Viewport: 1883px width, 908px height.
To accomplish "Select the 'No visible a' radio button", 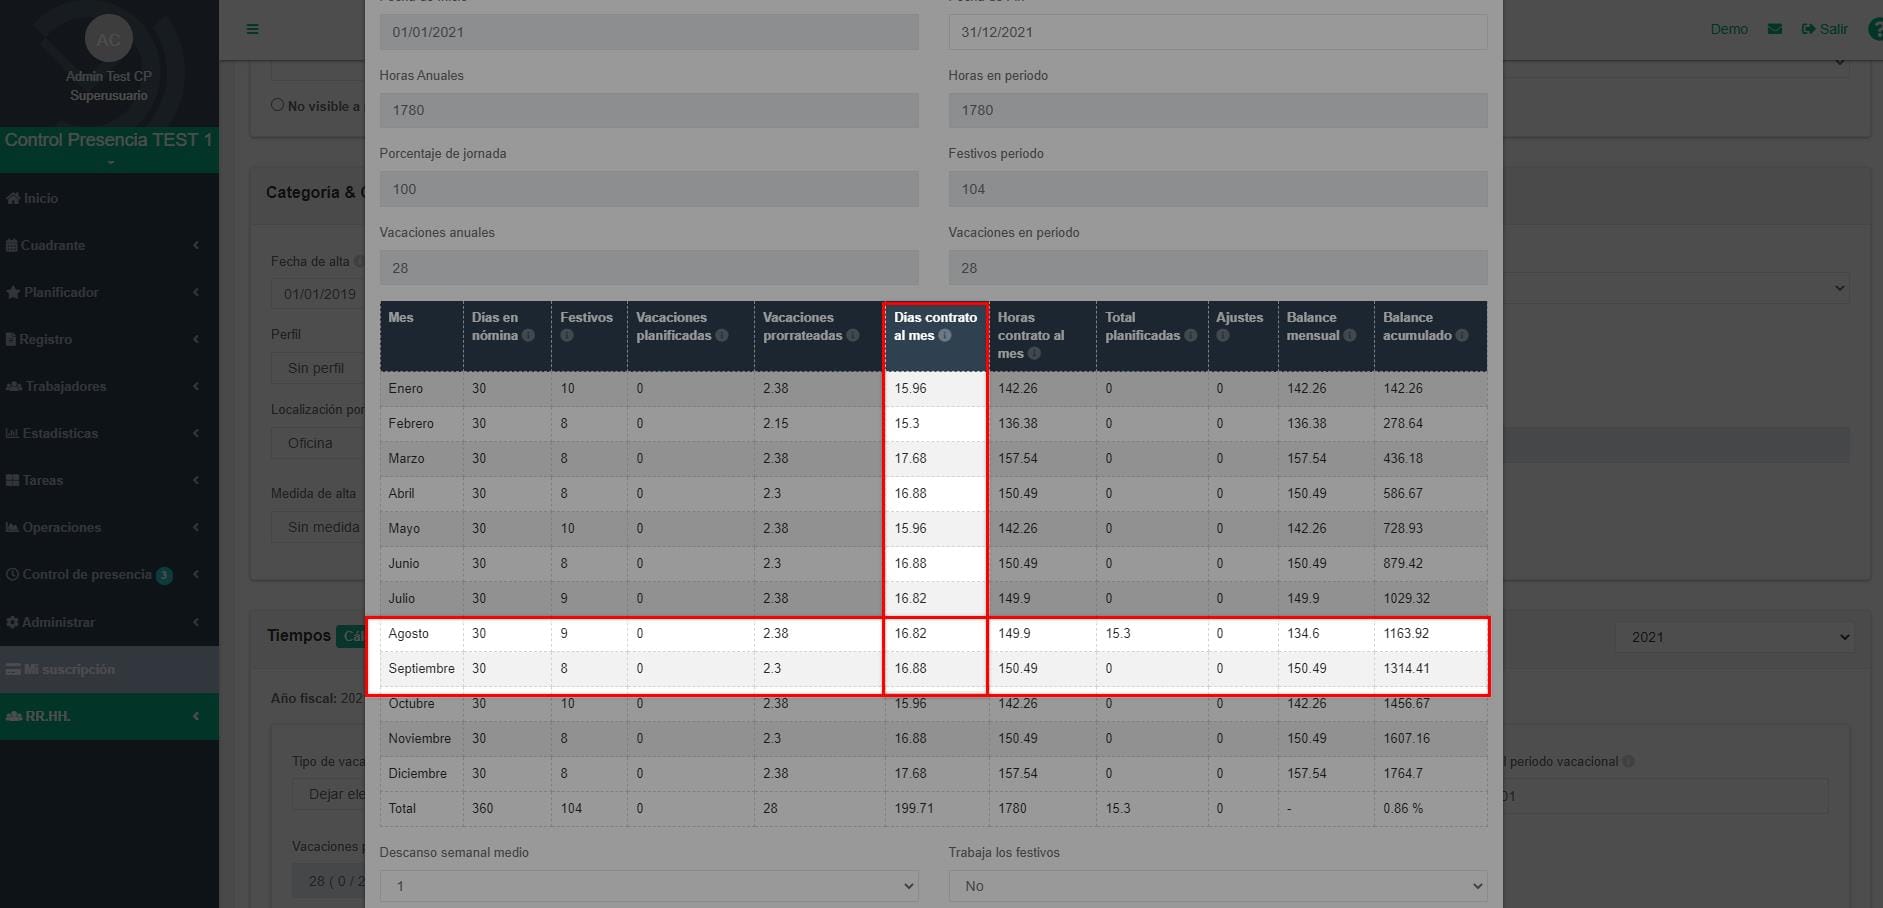I will 278,105.
